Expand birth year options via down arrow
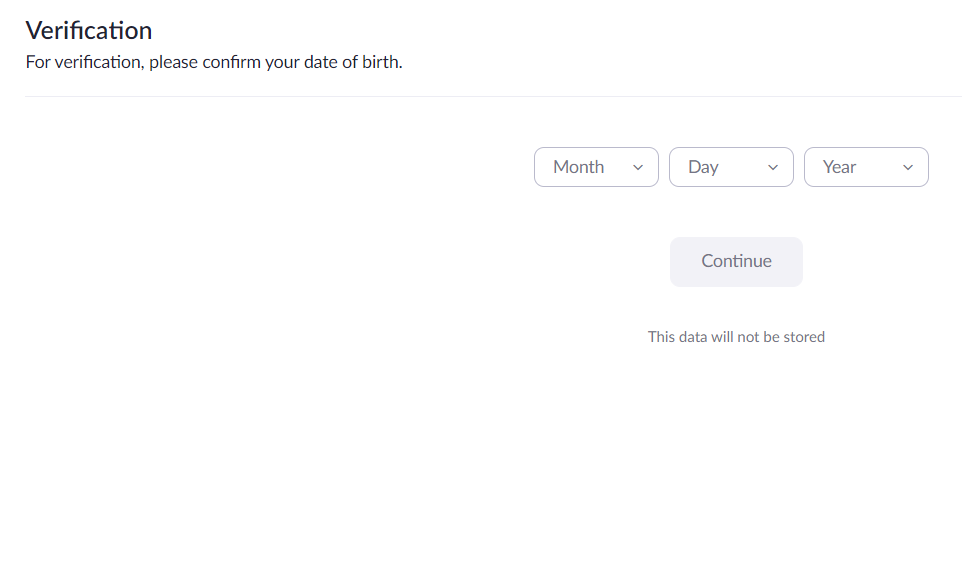 [908, 168]
